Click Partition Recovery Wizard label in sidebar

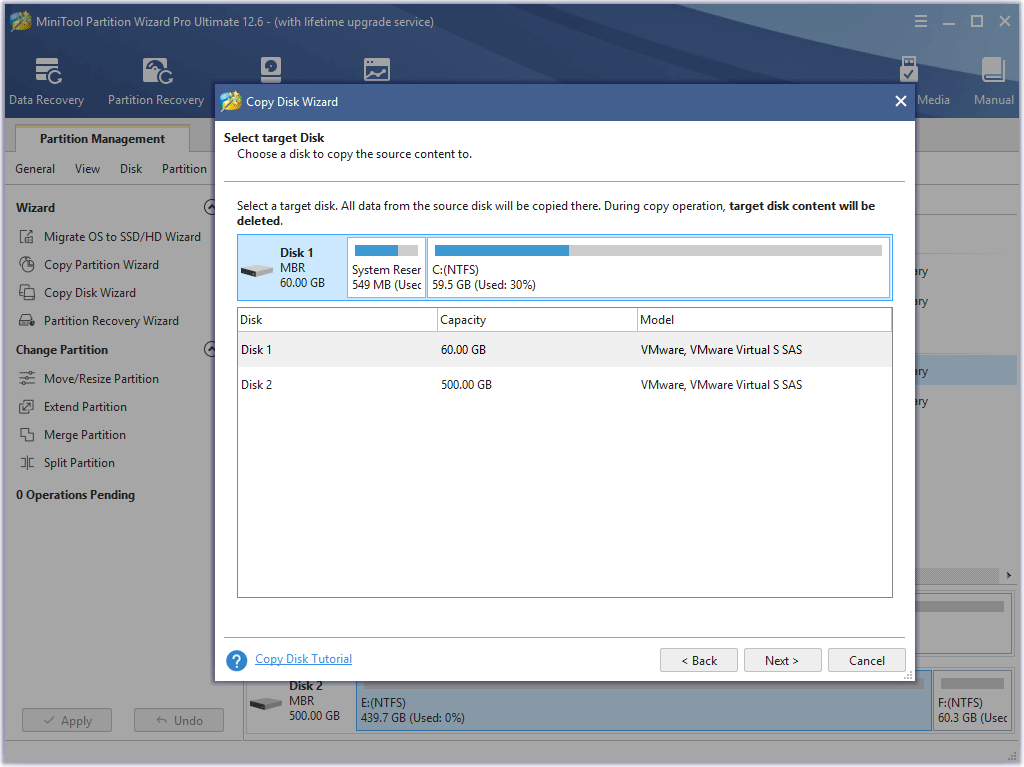(111, 321)
